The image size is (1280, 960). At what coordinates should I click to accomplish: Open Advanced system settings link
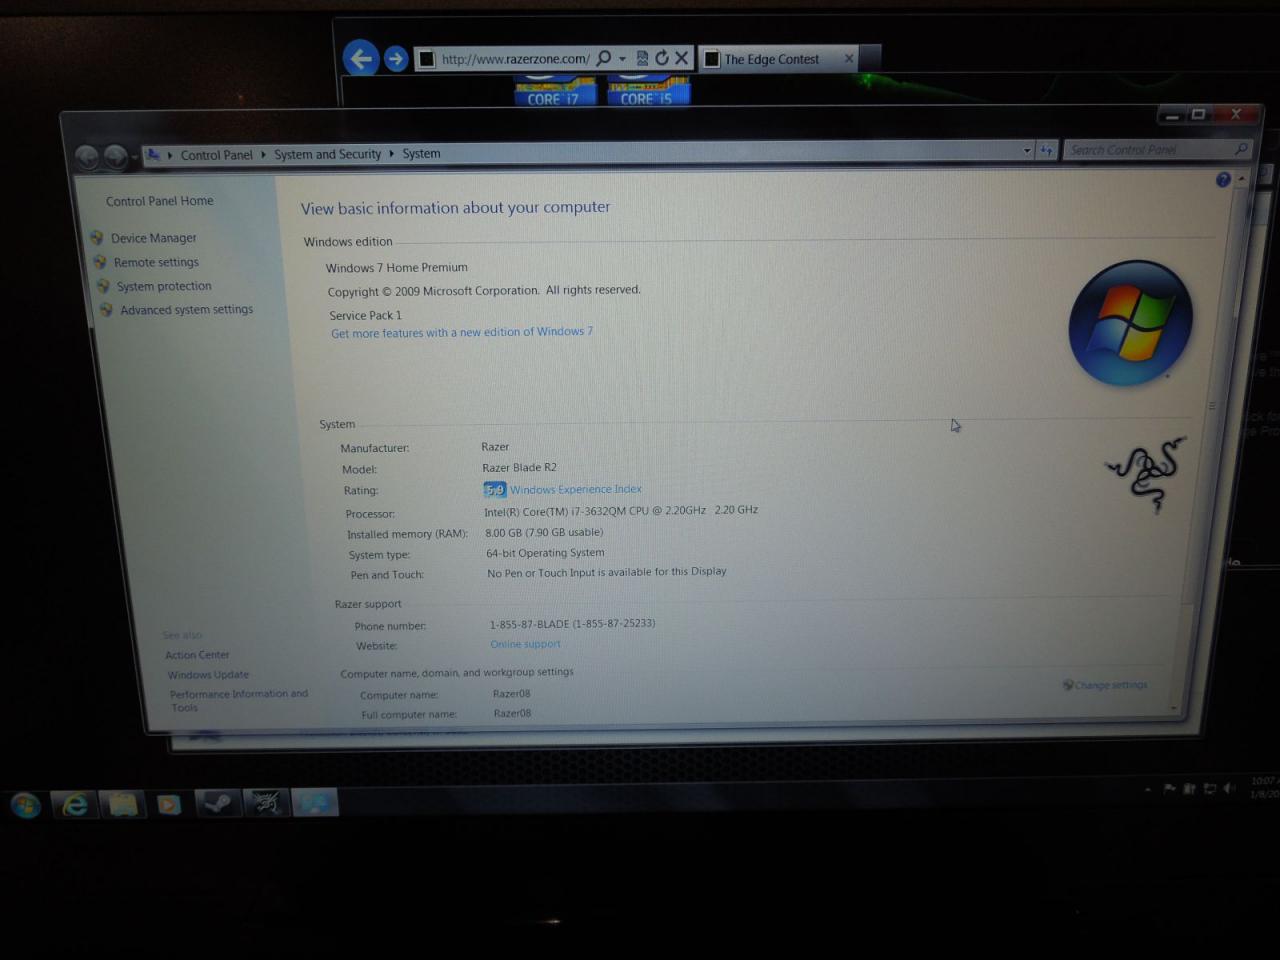coord(186,310)
